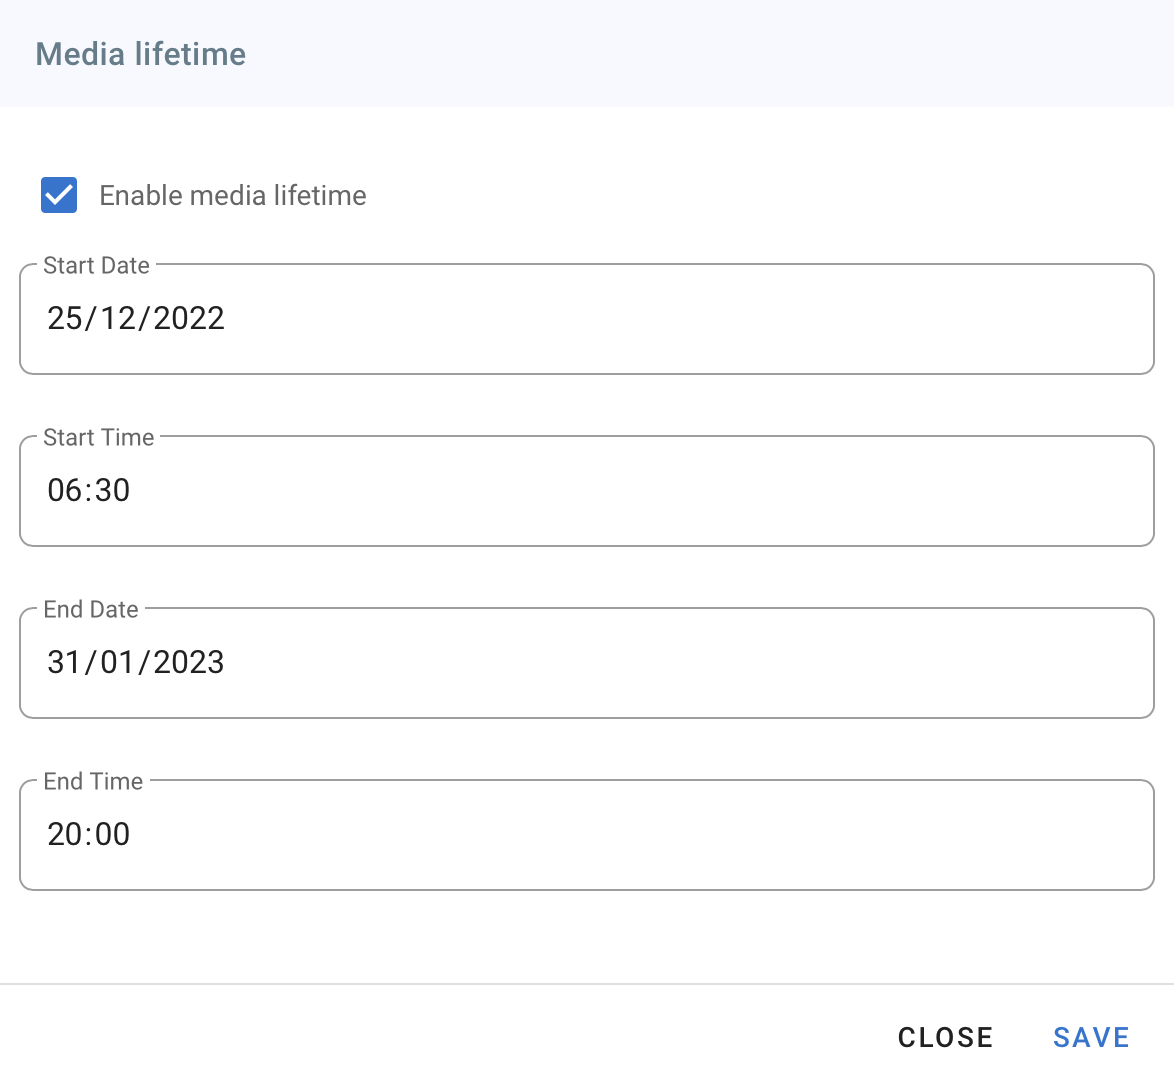Click the year 2023 in End Date
The height and width of the screenshot is (1074, 1174).
189,663
